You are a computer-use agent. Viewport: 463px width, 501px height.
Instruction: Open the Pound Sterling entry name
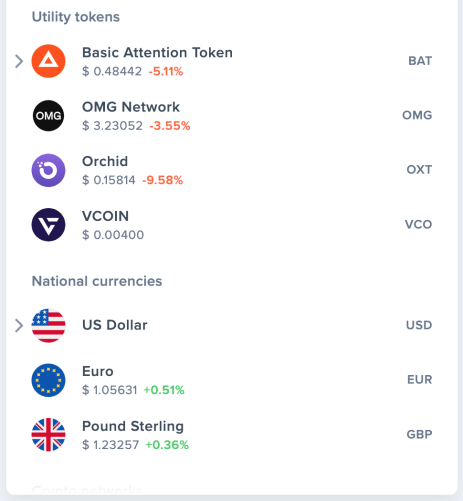[133, 426]
